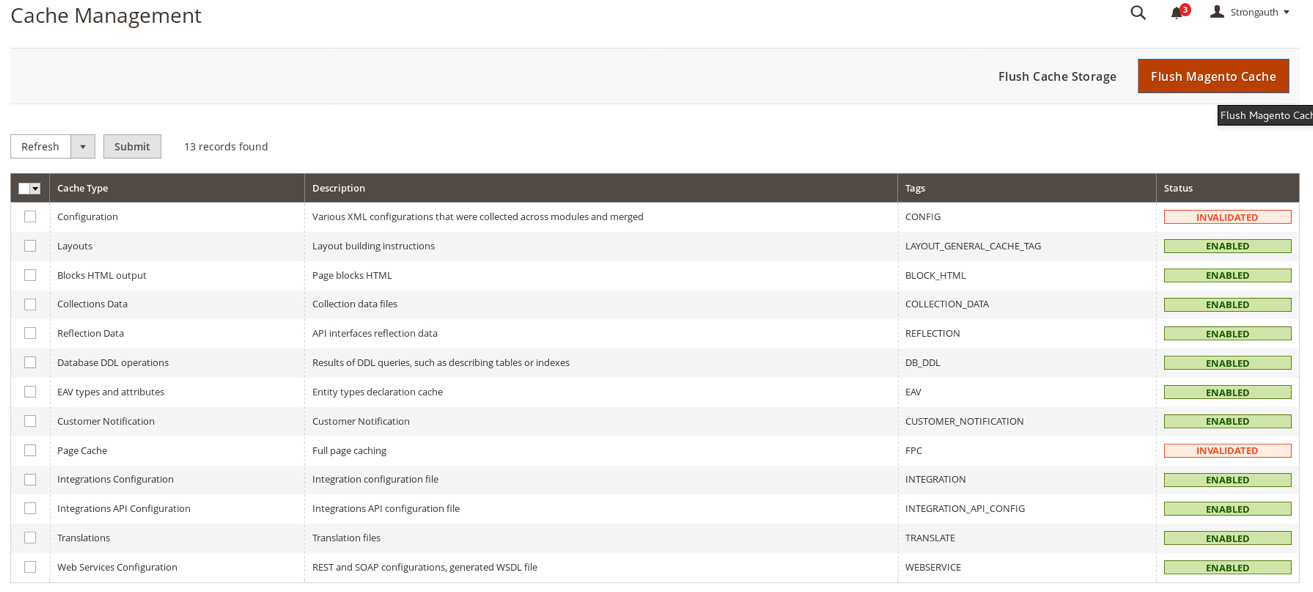The width and height of the screenshot is (1313, 592).
Task: Click the Description column header
Action: [x=601, y=188]
